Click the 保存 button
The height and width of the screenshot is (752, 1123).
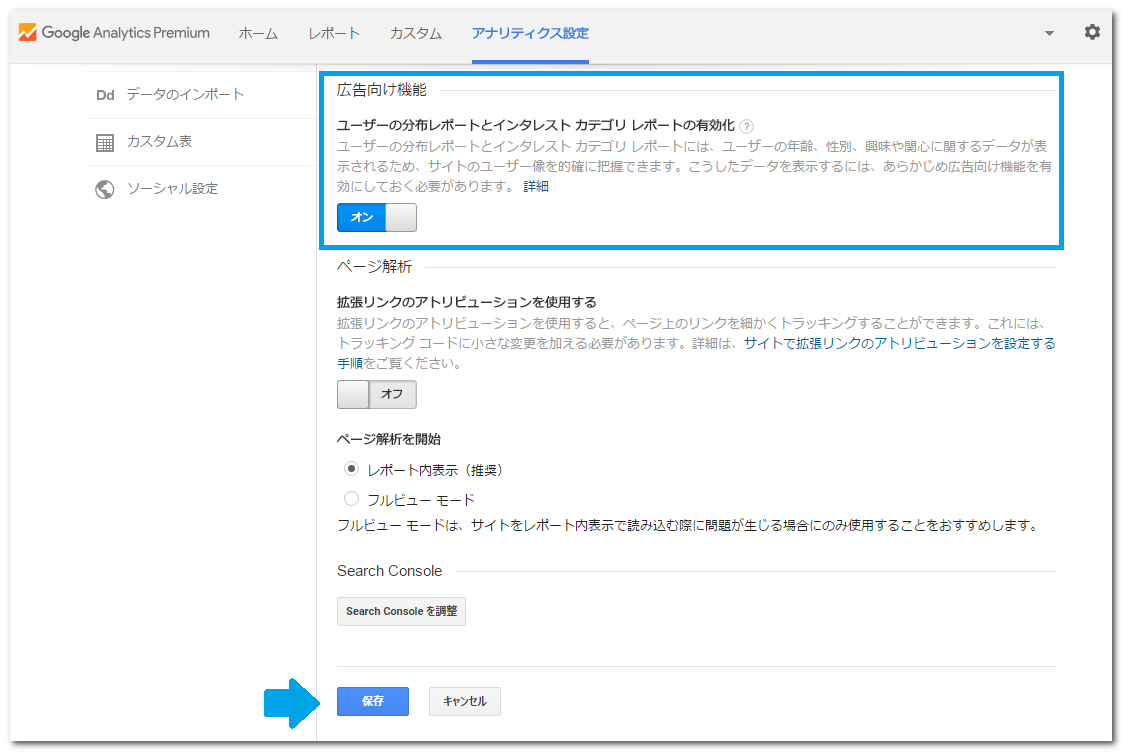373,701
